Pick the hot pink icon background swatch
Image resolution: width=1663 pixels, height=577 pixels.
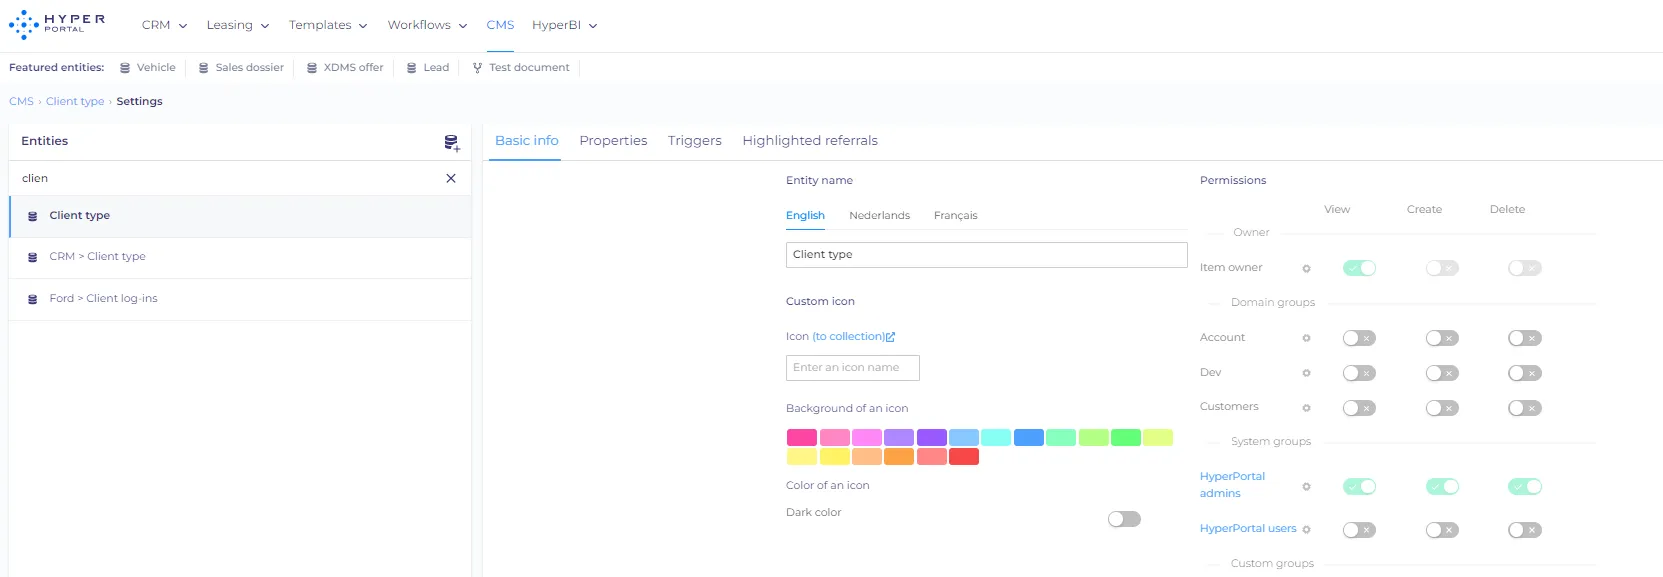pos(802,438)
